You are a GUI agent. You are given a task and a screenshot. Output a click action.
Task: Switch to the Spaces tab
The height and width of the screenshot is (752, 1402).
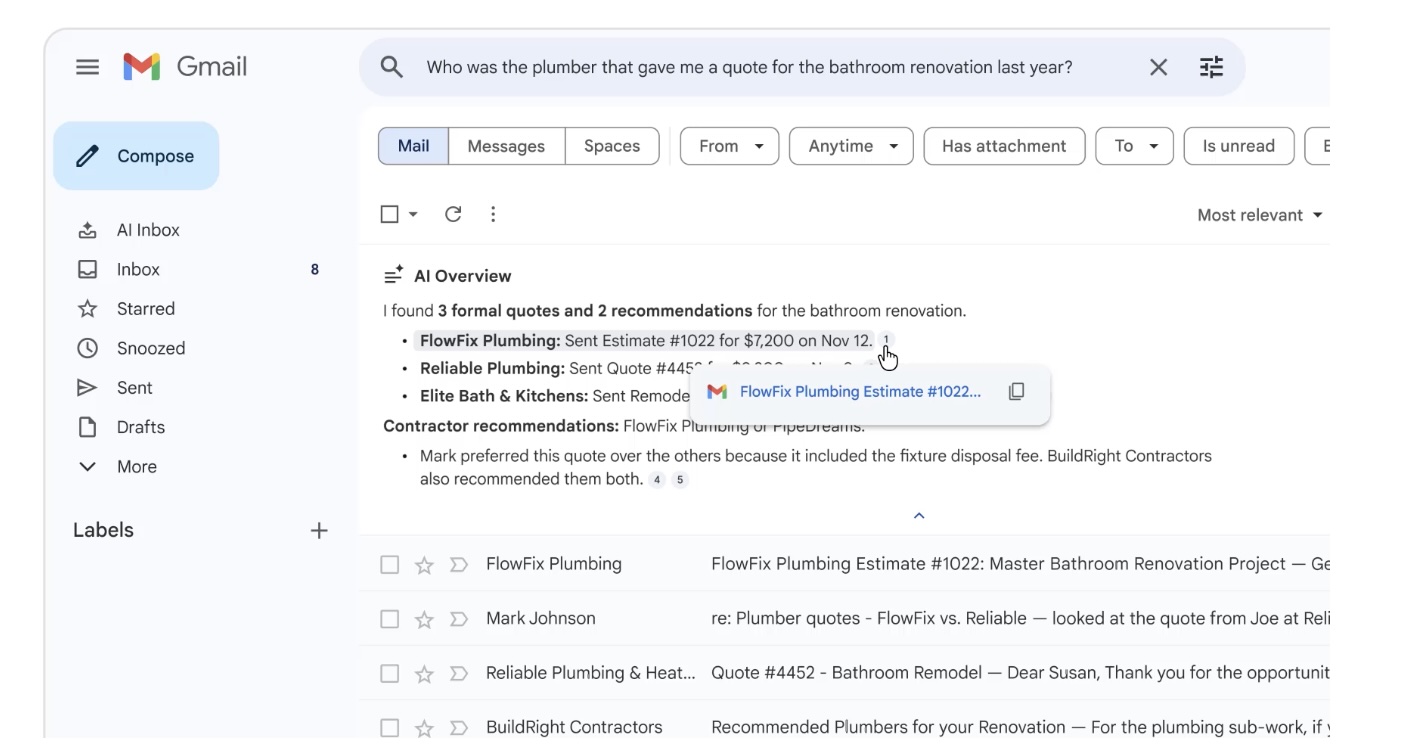pyautogui.click(x=611, y=146)
